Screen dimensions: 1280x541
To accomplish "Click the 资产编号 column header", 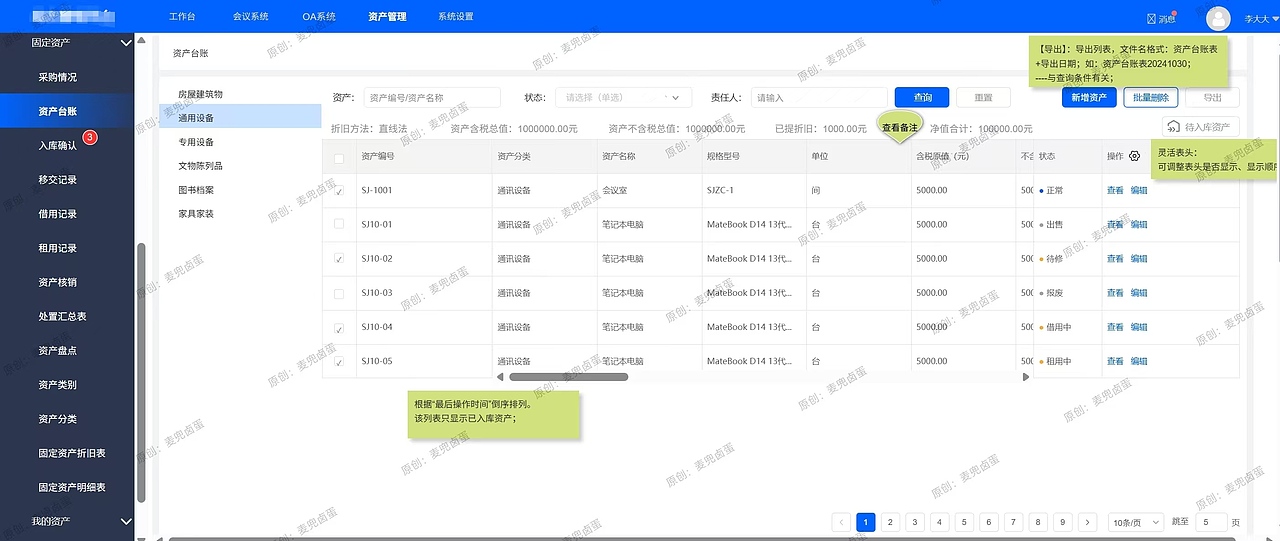I will (378, 157).
